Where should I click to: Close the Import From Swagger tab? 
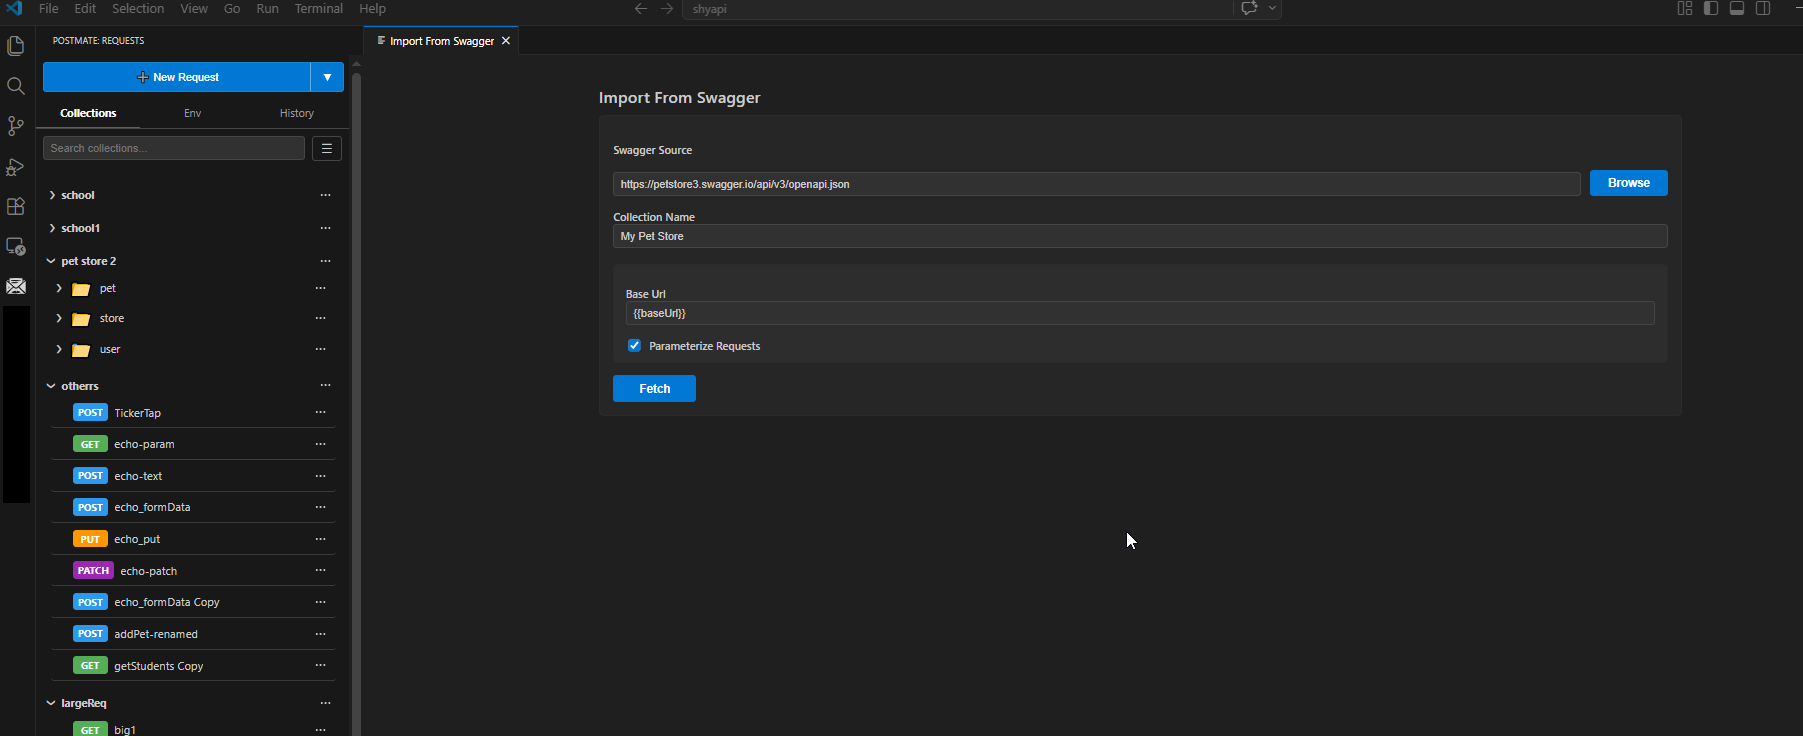click(506, 41)
